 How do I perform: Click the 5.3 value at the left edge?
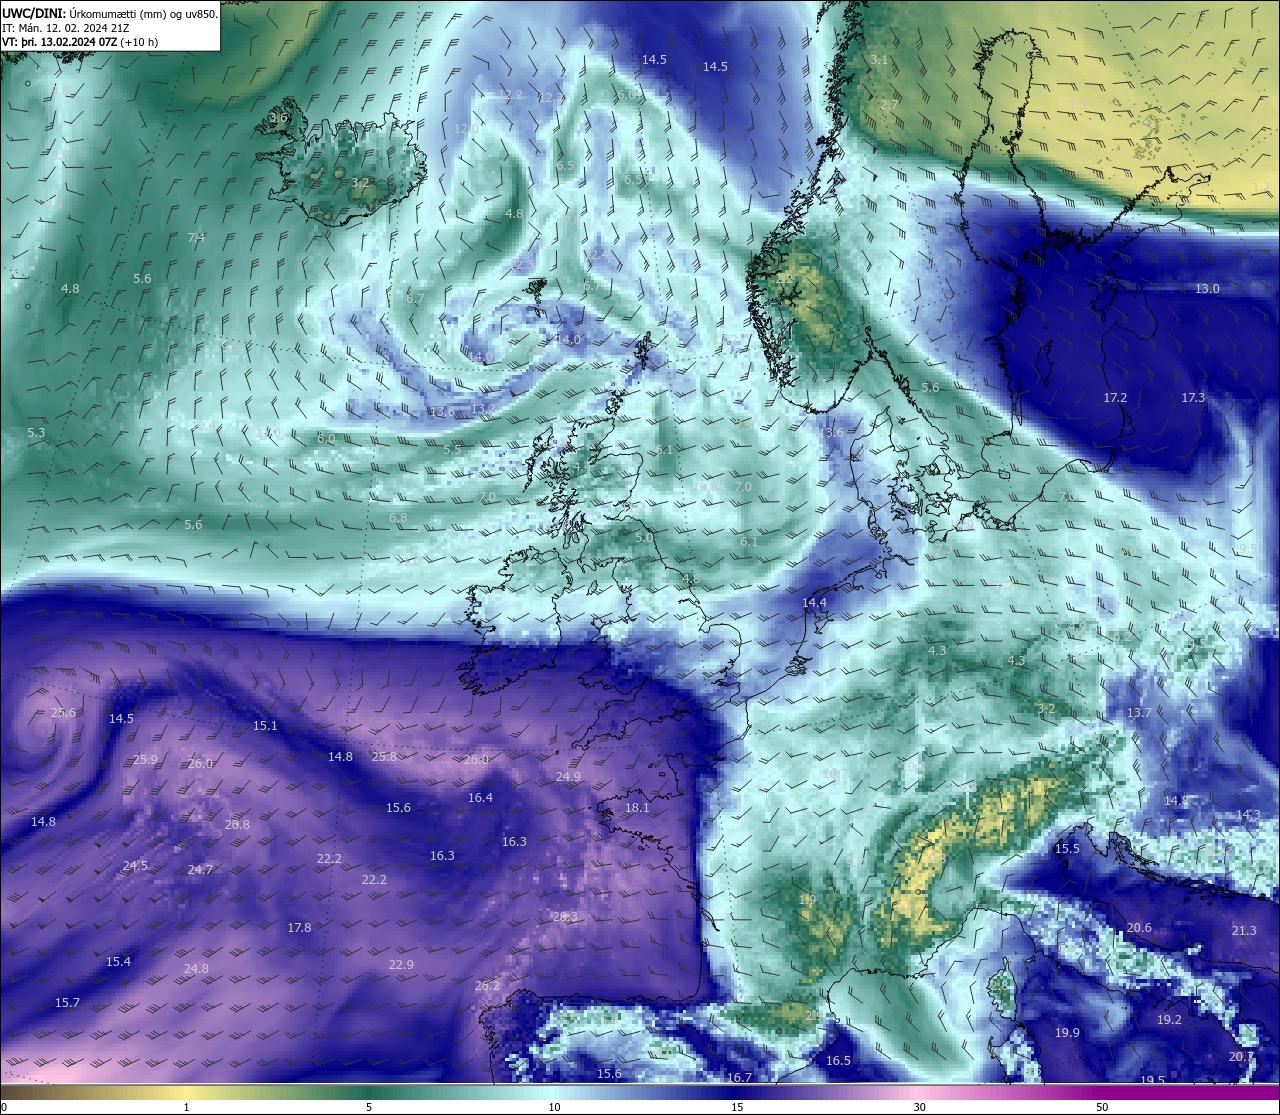point(36,432)
